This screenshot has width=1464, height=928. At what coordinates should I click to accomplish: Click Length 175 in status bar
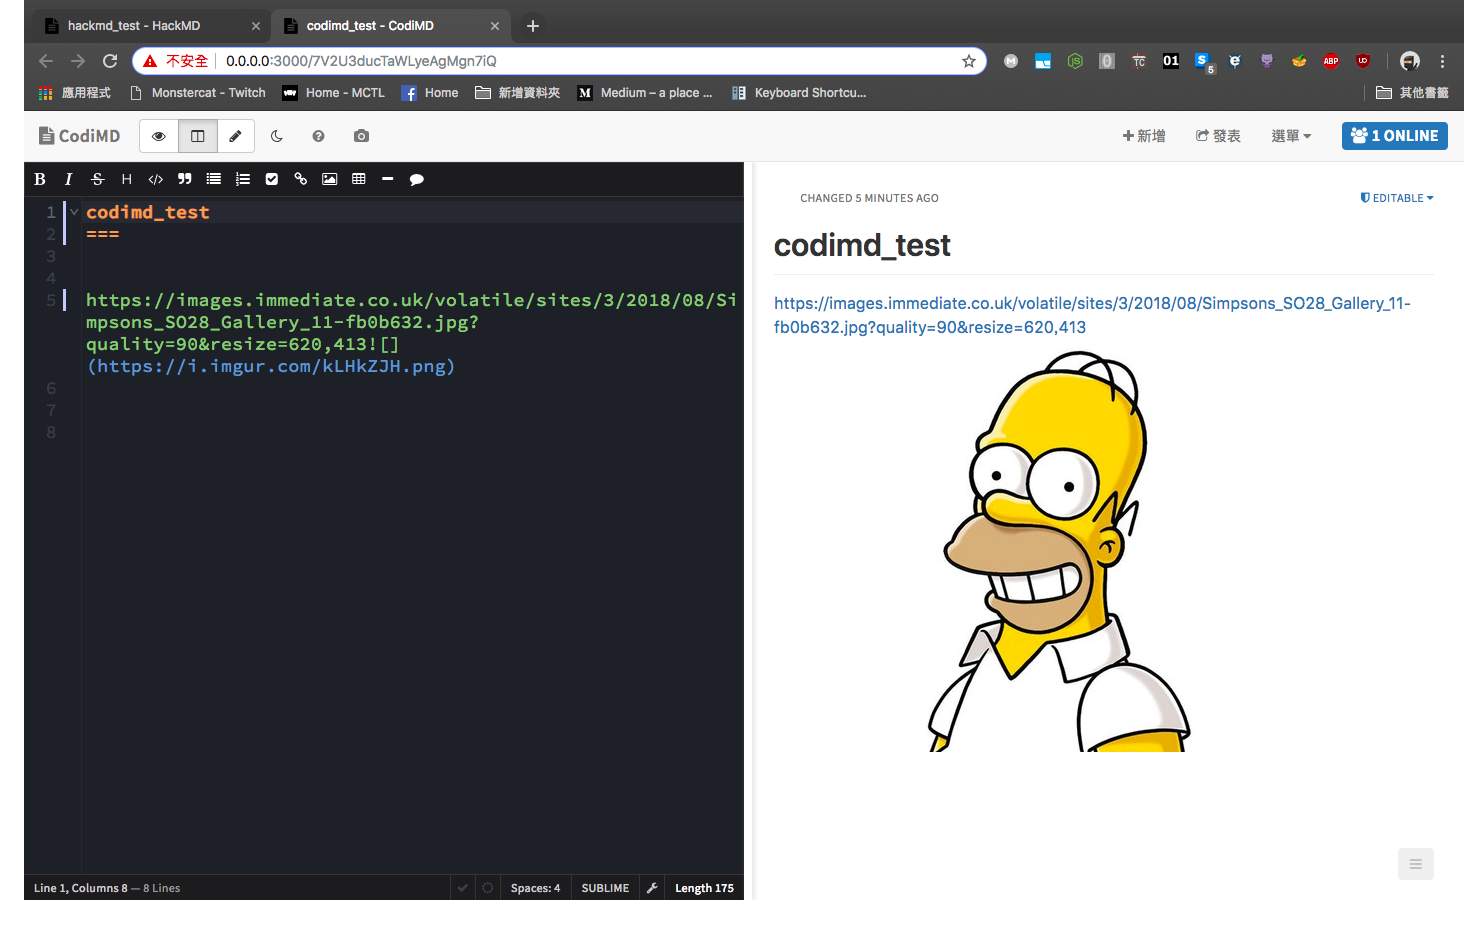coord(704,888)
